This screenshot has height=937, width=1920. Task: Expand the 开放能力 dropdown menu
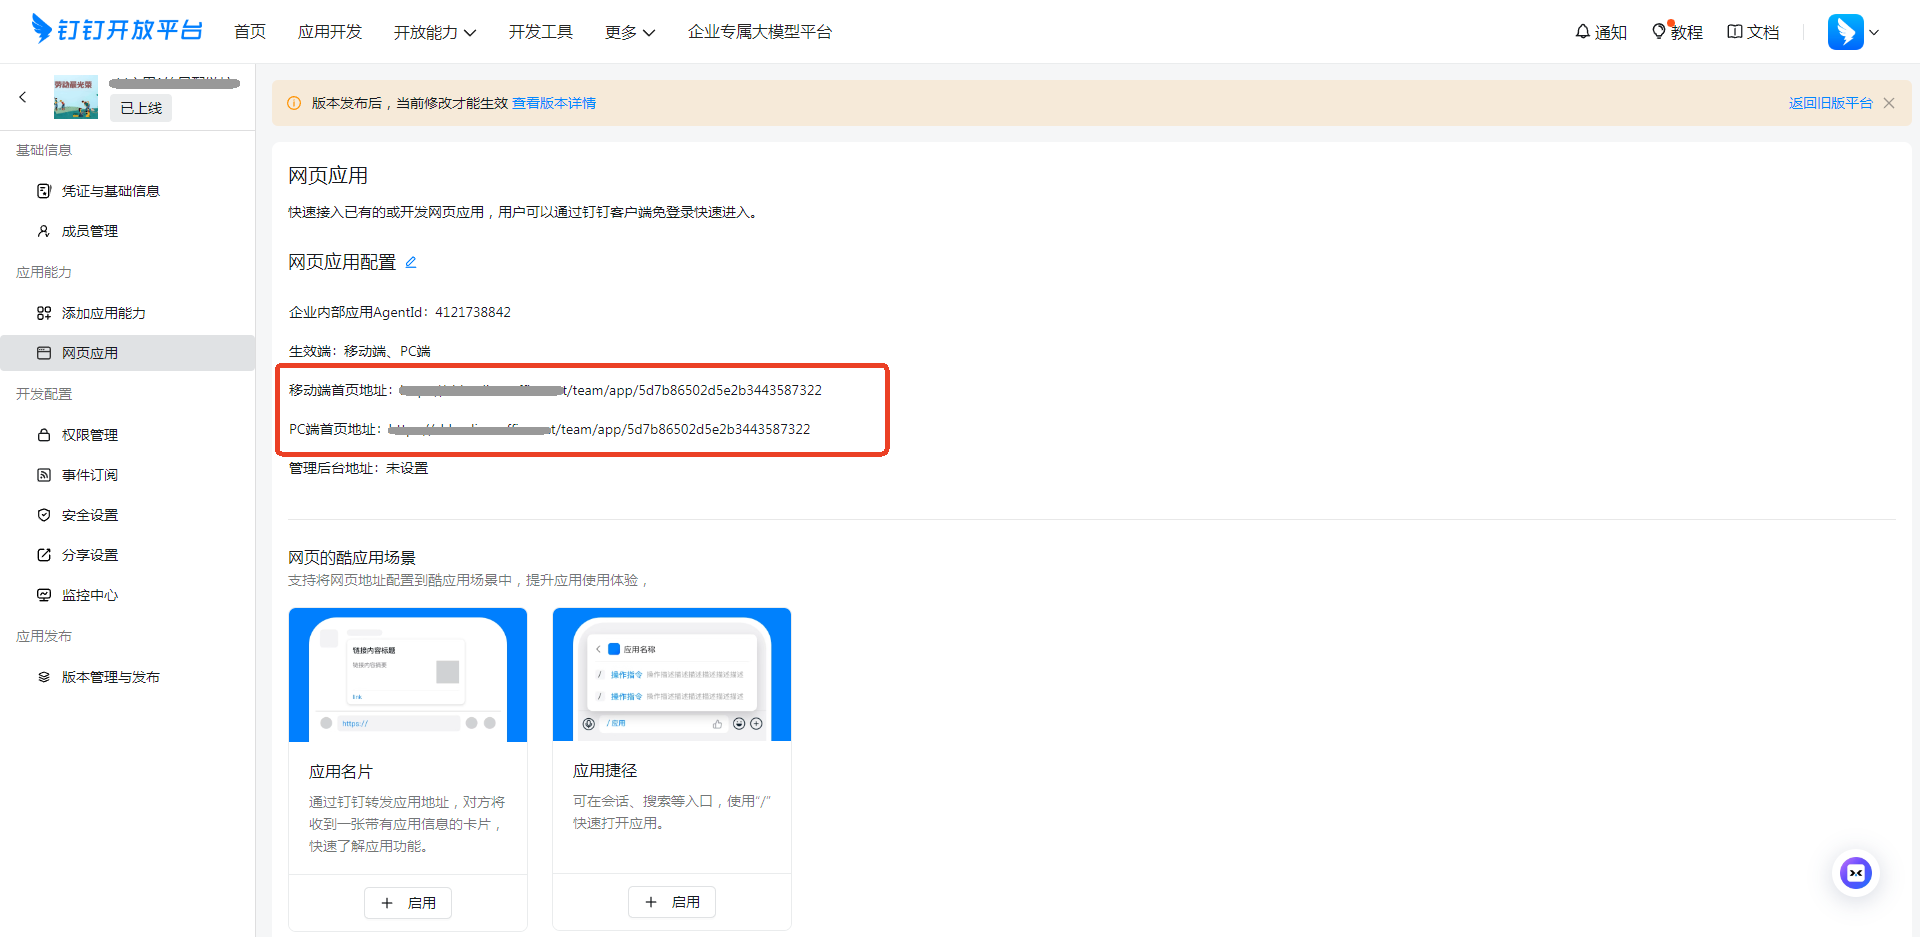point(434,32)
